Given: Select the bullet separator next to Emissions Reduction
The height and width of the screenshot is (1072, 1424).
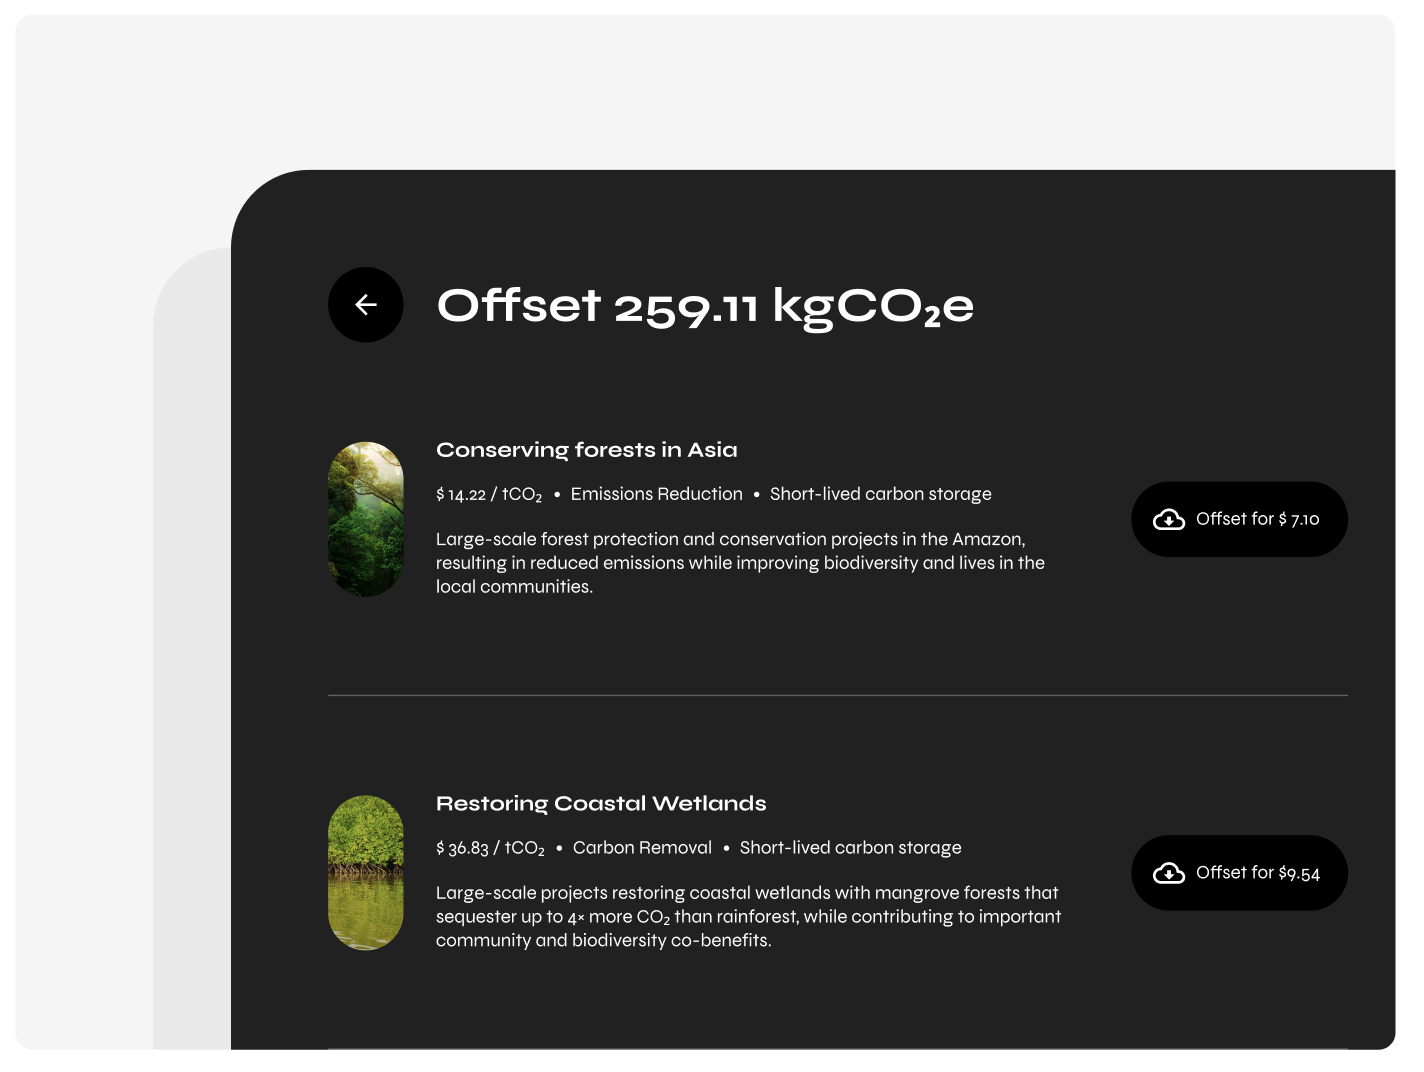Looking at the screenshot, I should [x=558, y=494].
